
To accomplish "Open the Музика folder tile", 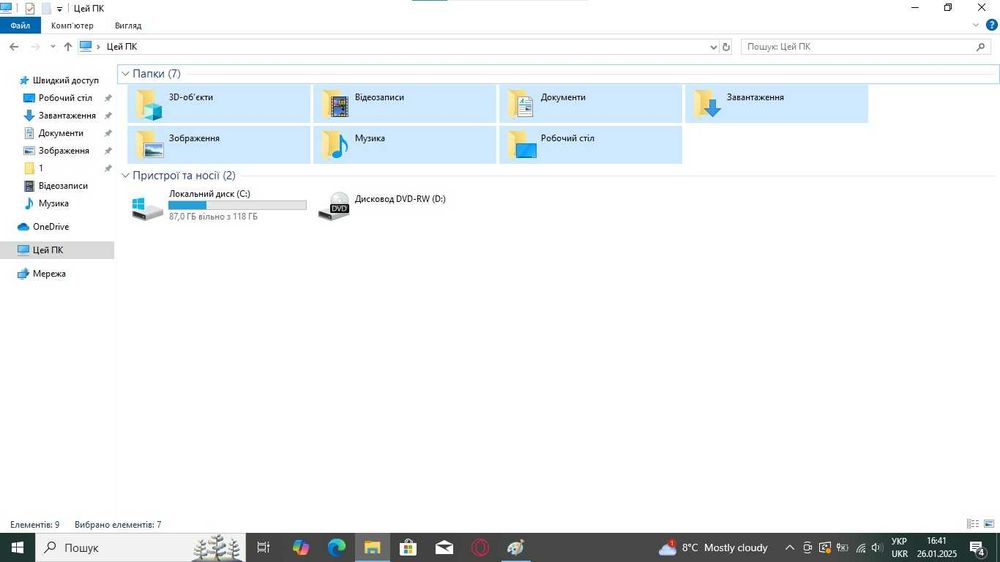I will [x=404, y=144].
